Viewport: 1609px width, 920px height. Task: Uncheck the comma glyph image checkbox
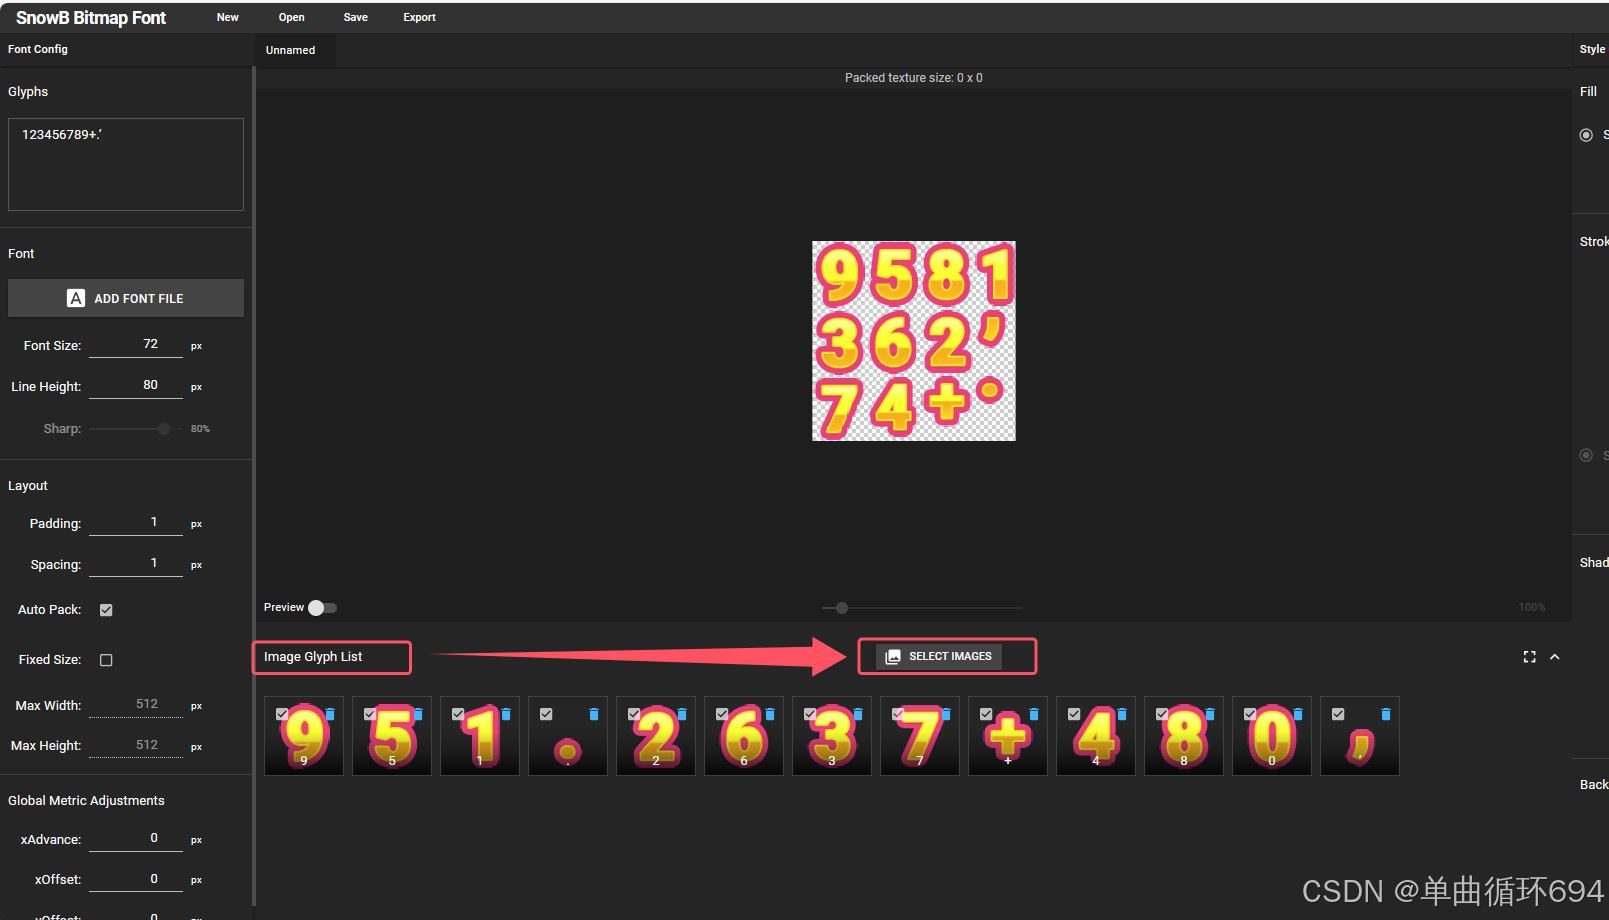pos(1338,714)
